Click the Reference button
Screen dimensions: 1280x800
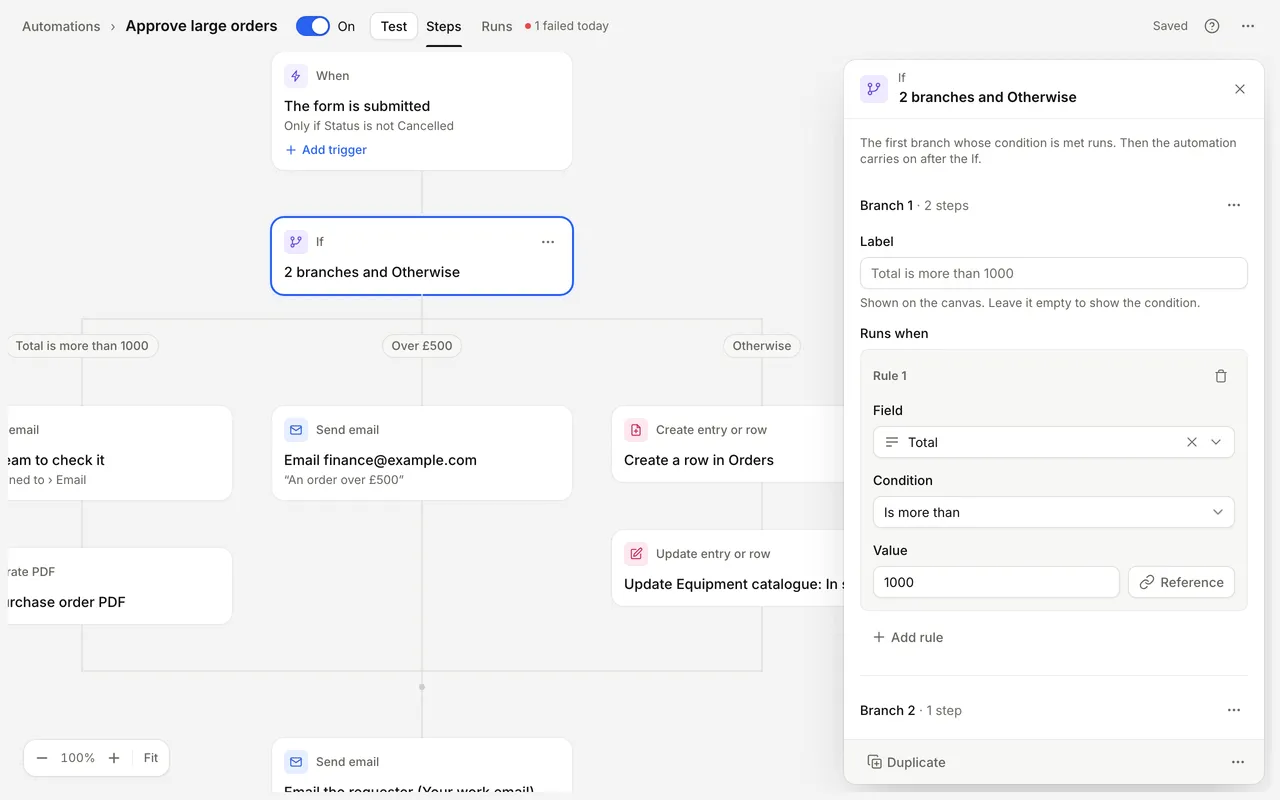pos(1181,582)
